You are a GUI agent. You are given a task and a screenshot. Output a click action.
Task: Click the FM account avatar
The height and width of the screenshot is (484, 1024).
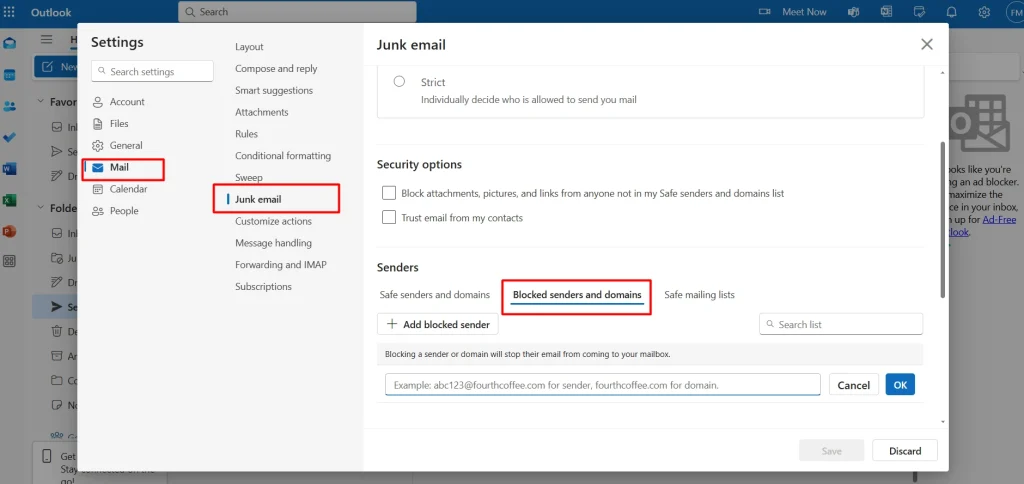[1013, 12]
